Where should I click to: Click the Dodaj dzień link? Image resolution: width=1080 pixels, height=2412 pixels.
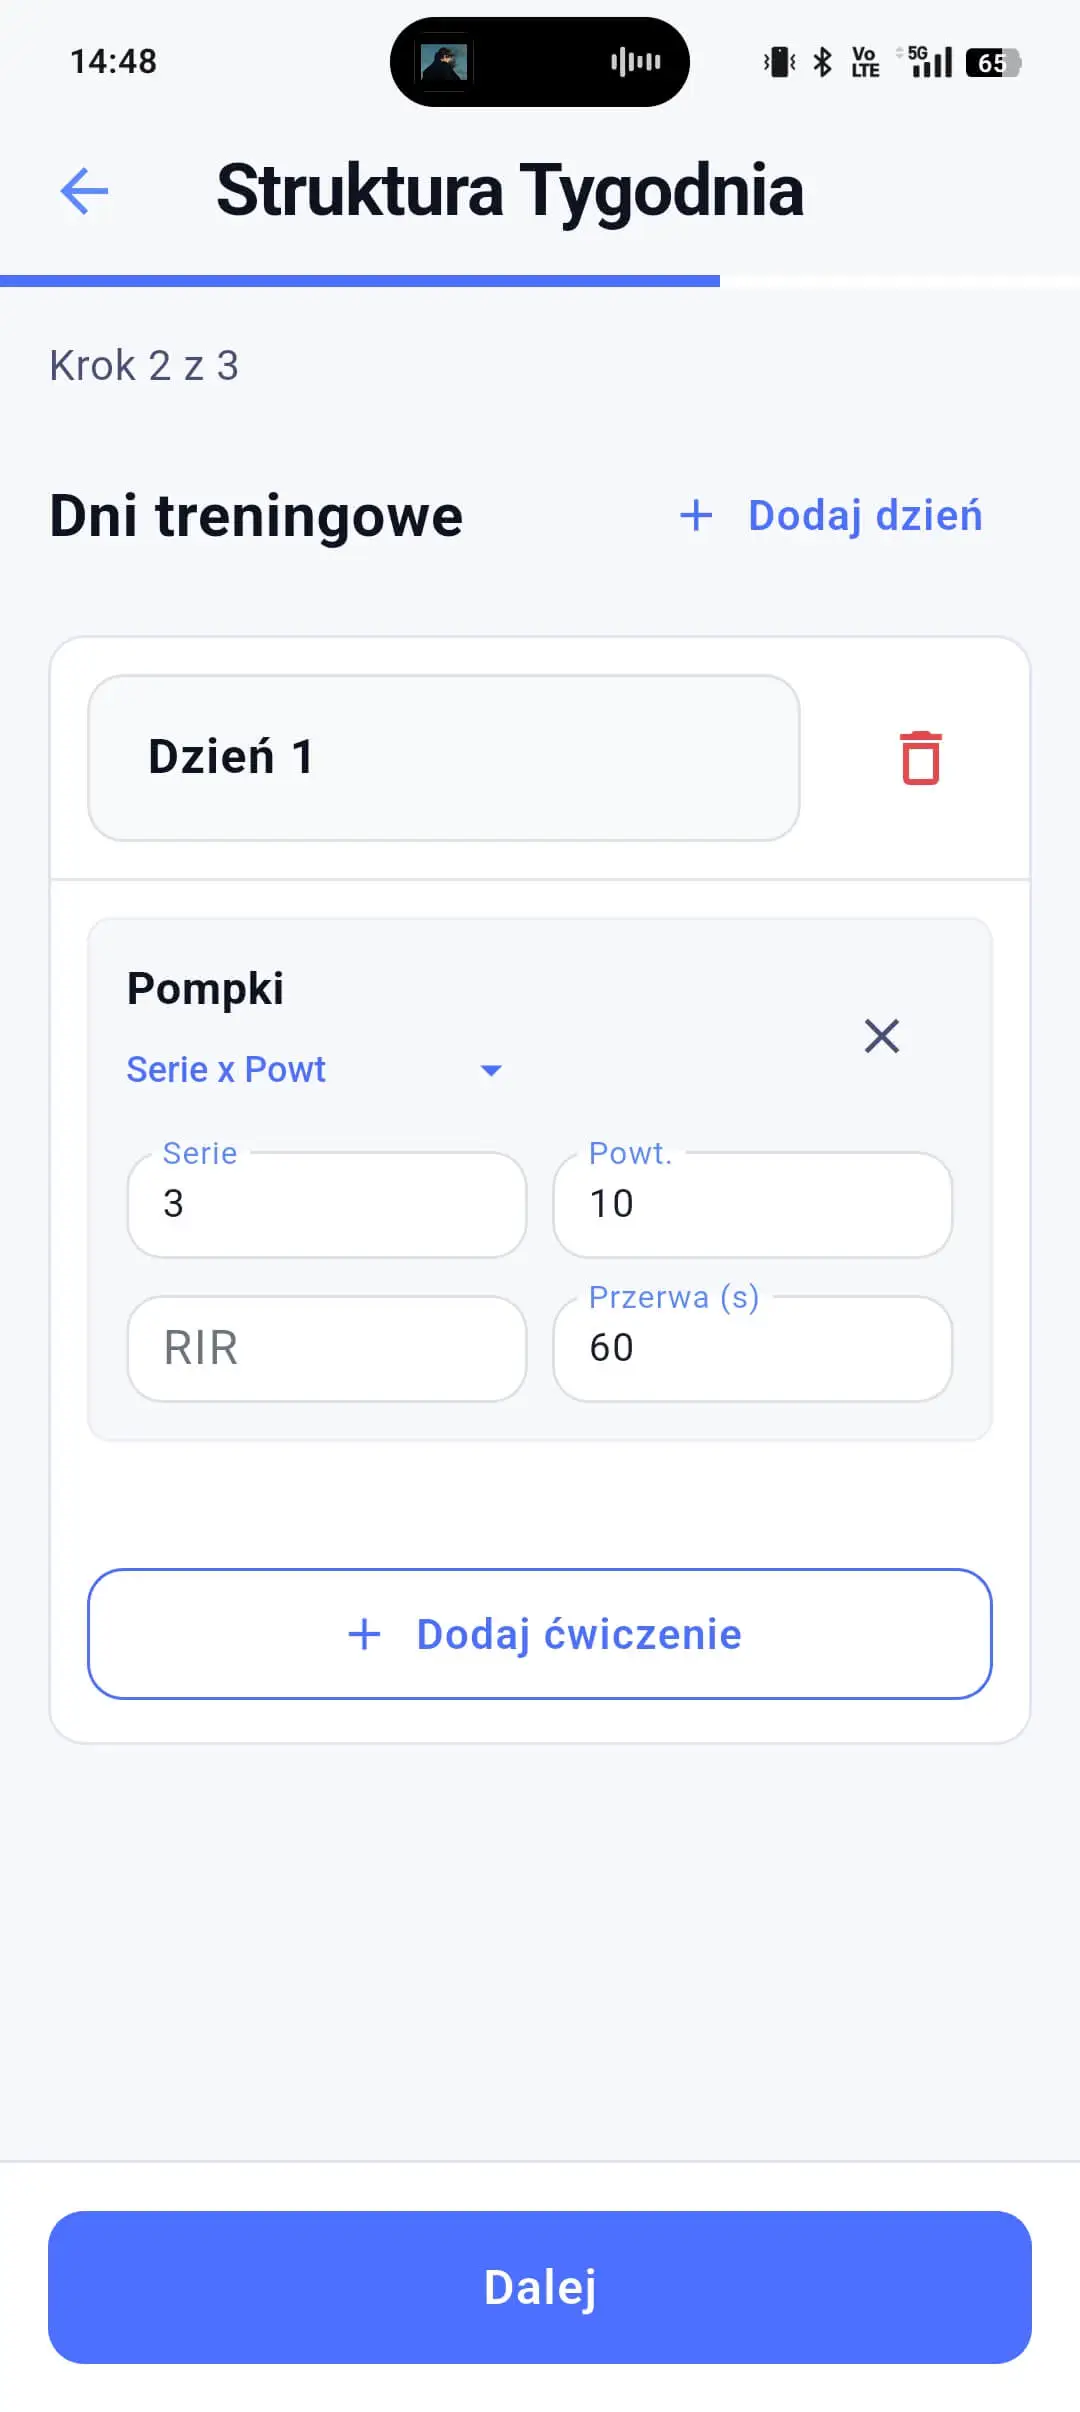click(865, 516)
